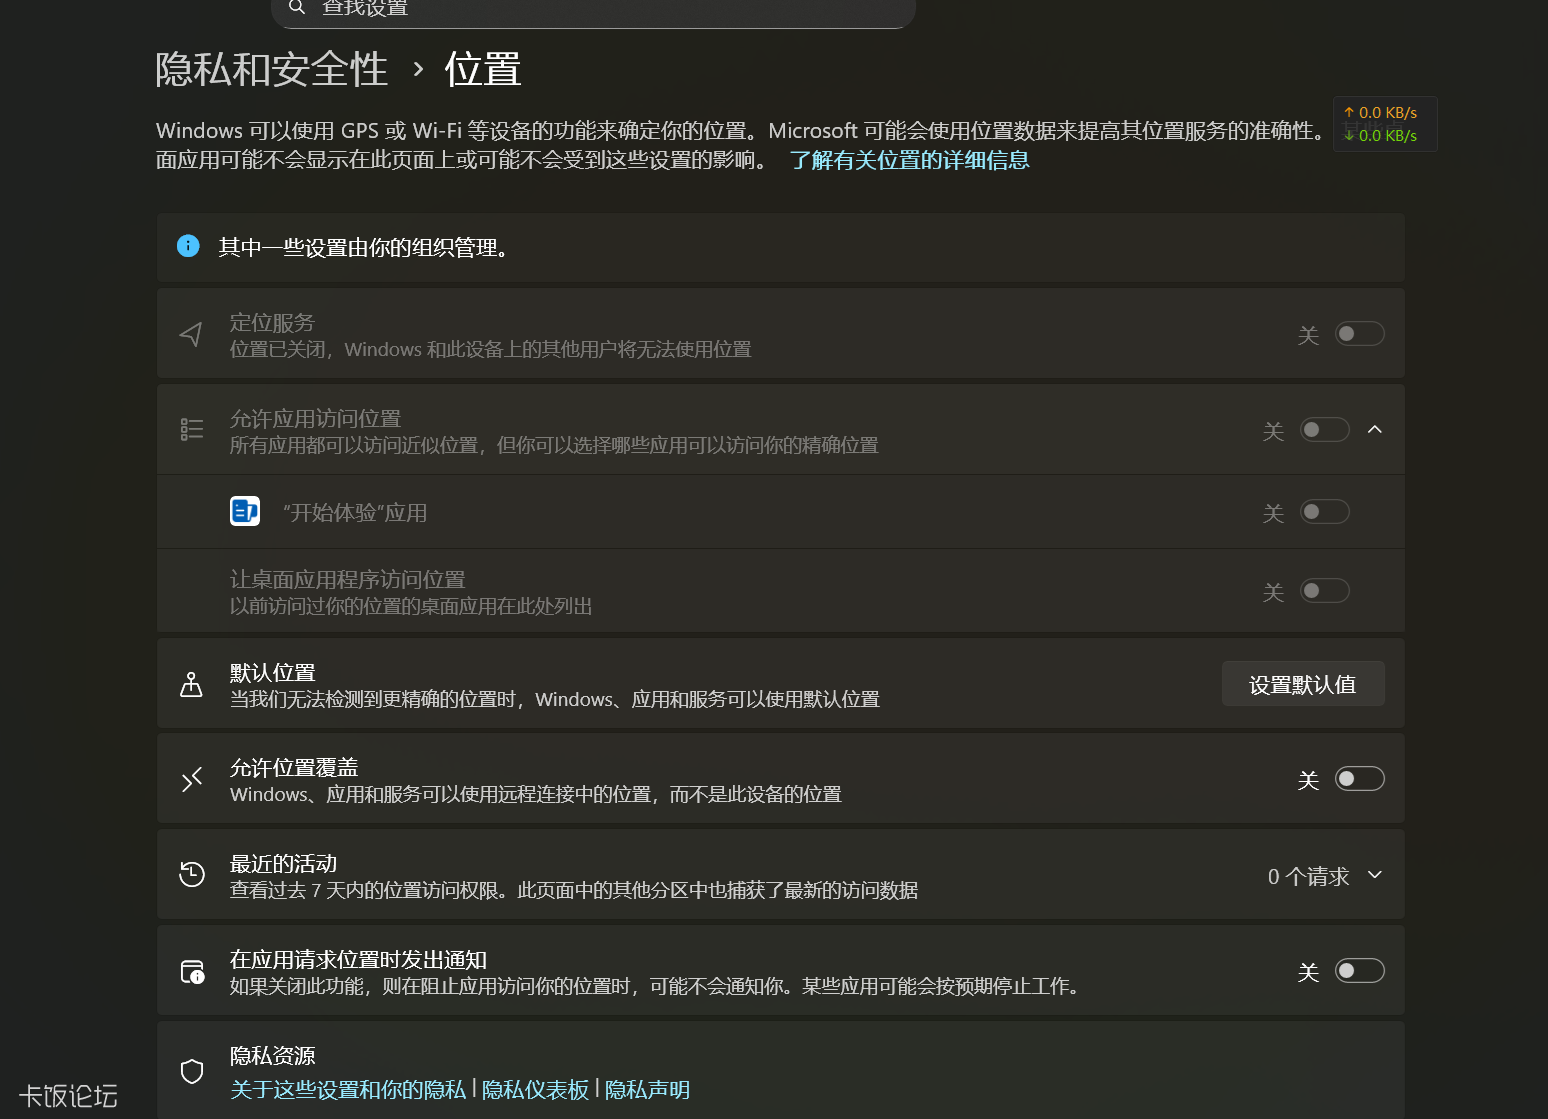Go back to 隐私和安全性 breadcrumb

click(271, 68)
